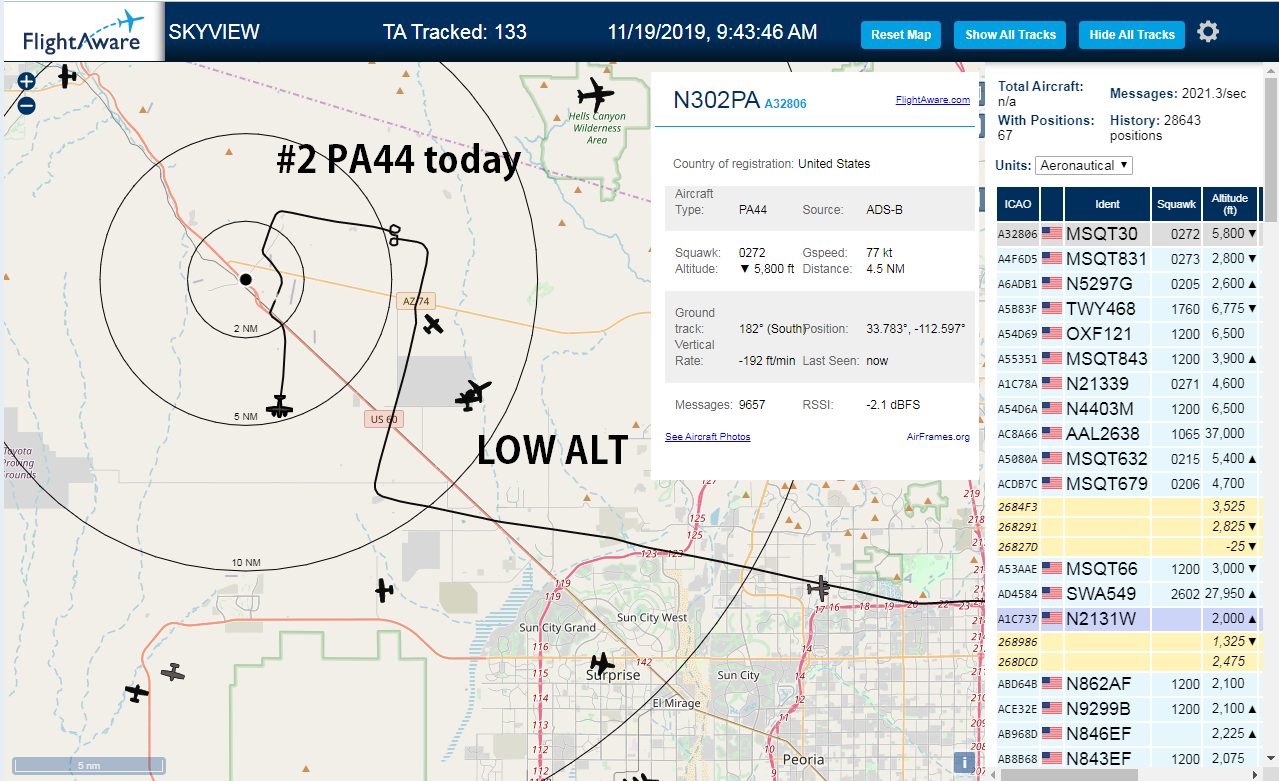Select the N846EF aircraft row

click(x=1128, y=734)
